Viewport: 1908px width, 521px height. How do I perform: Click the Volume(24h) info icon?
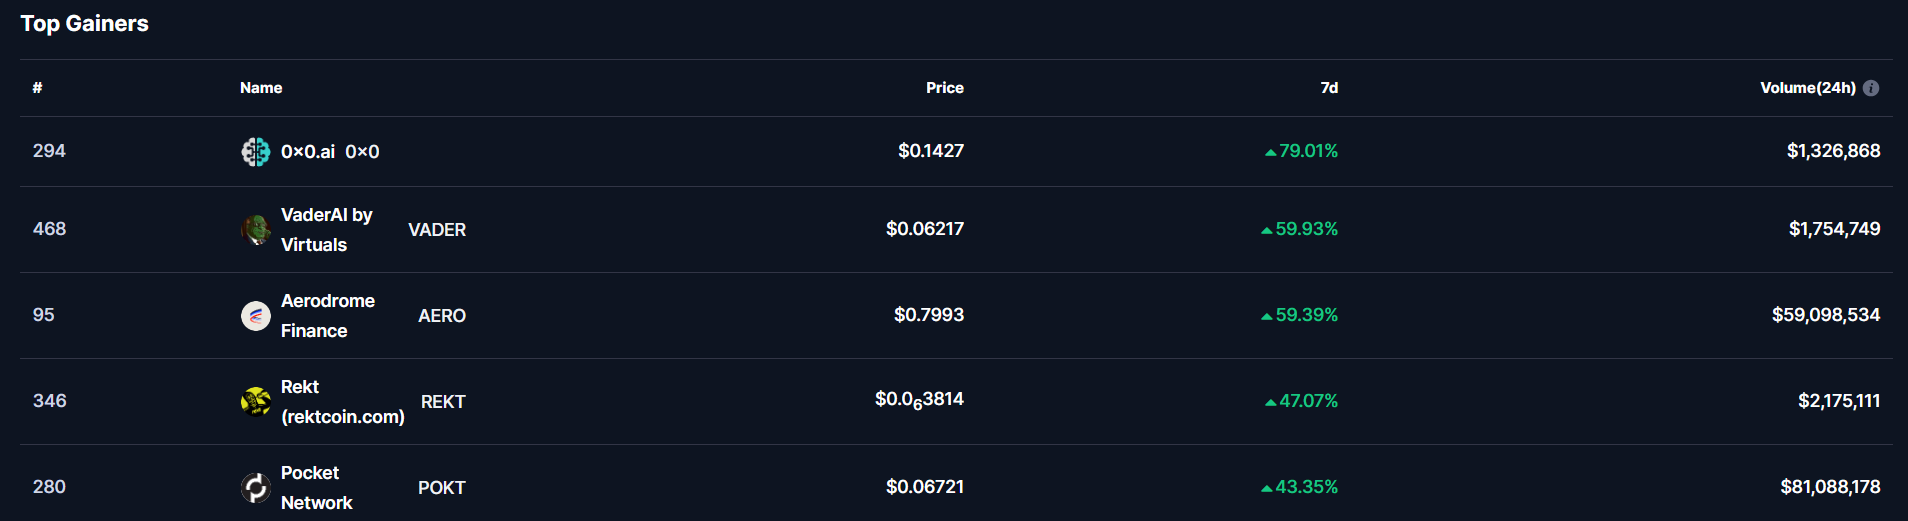point(1871,88)
